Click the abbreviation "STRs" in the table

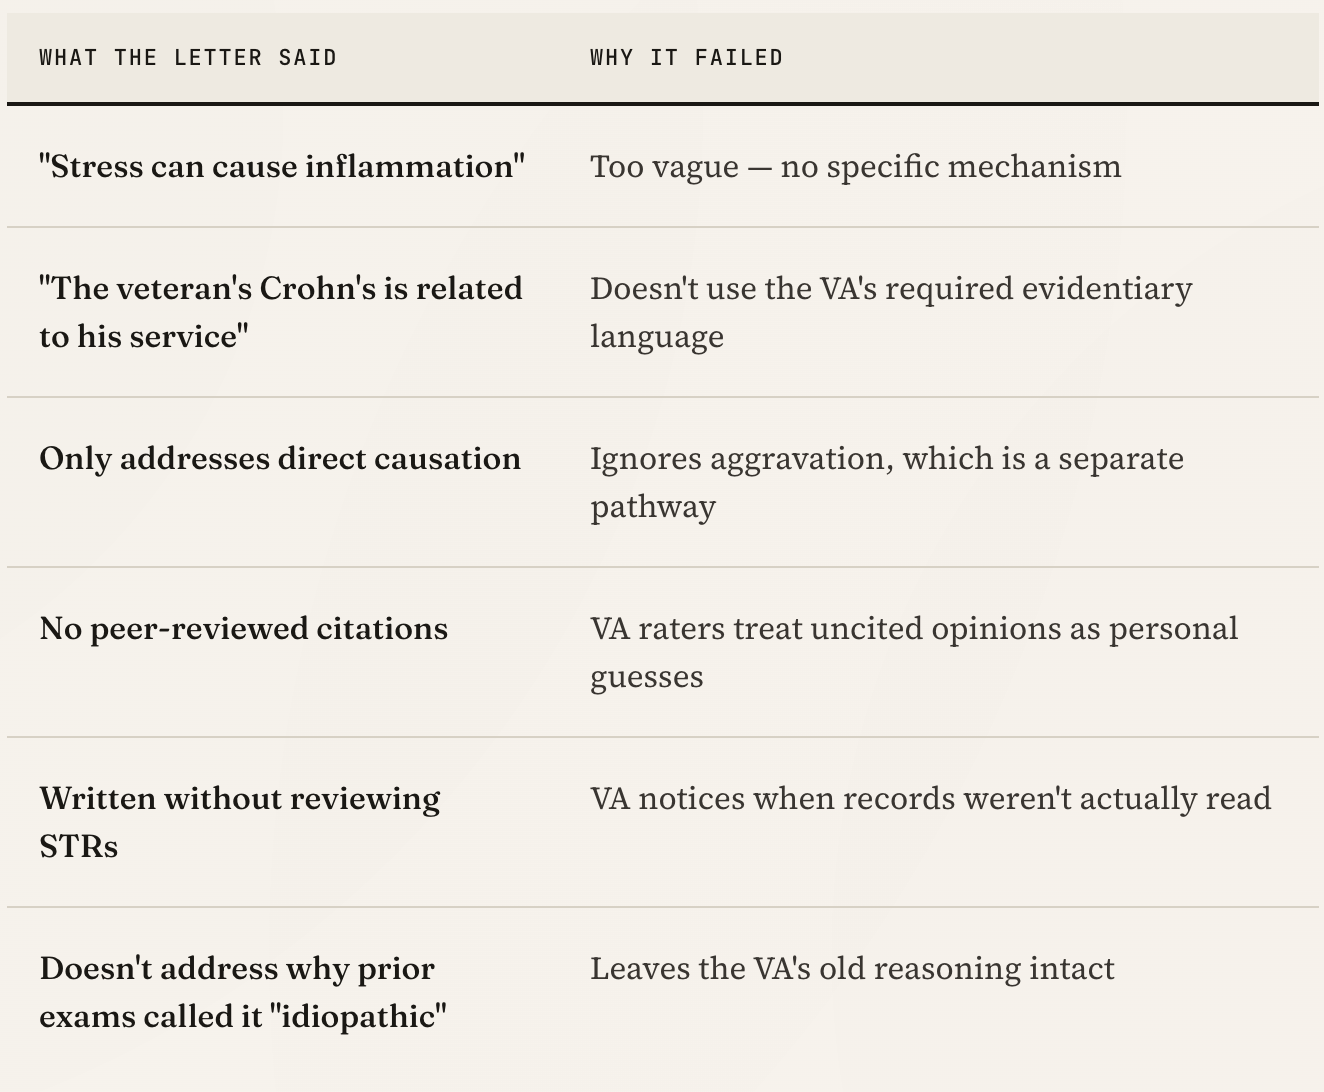coord(79,847)
